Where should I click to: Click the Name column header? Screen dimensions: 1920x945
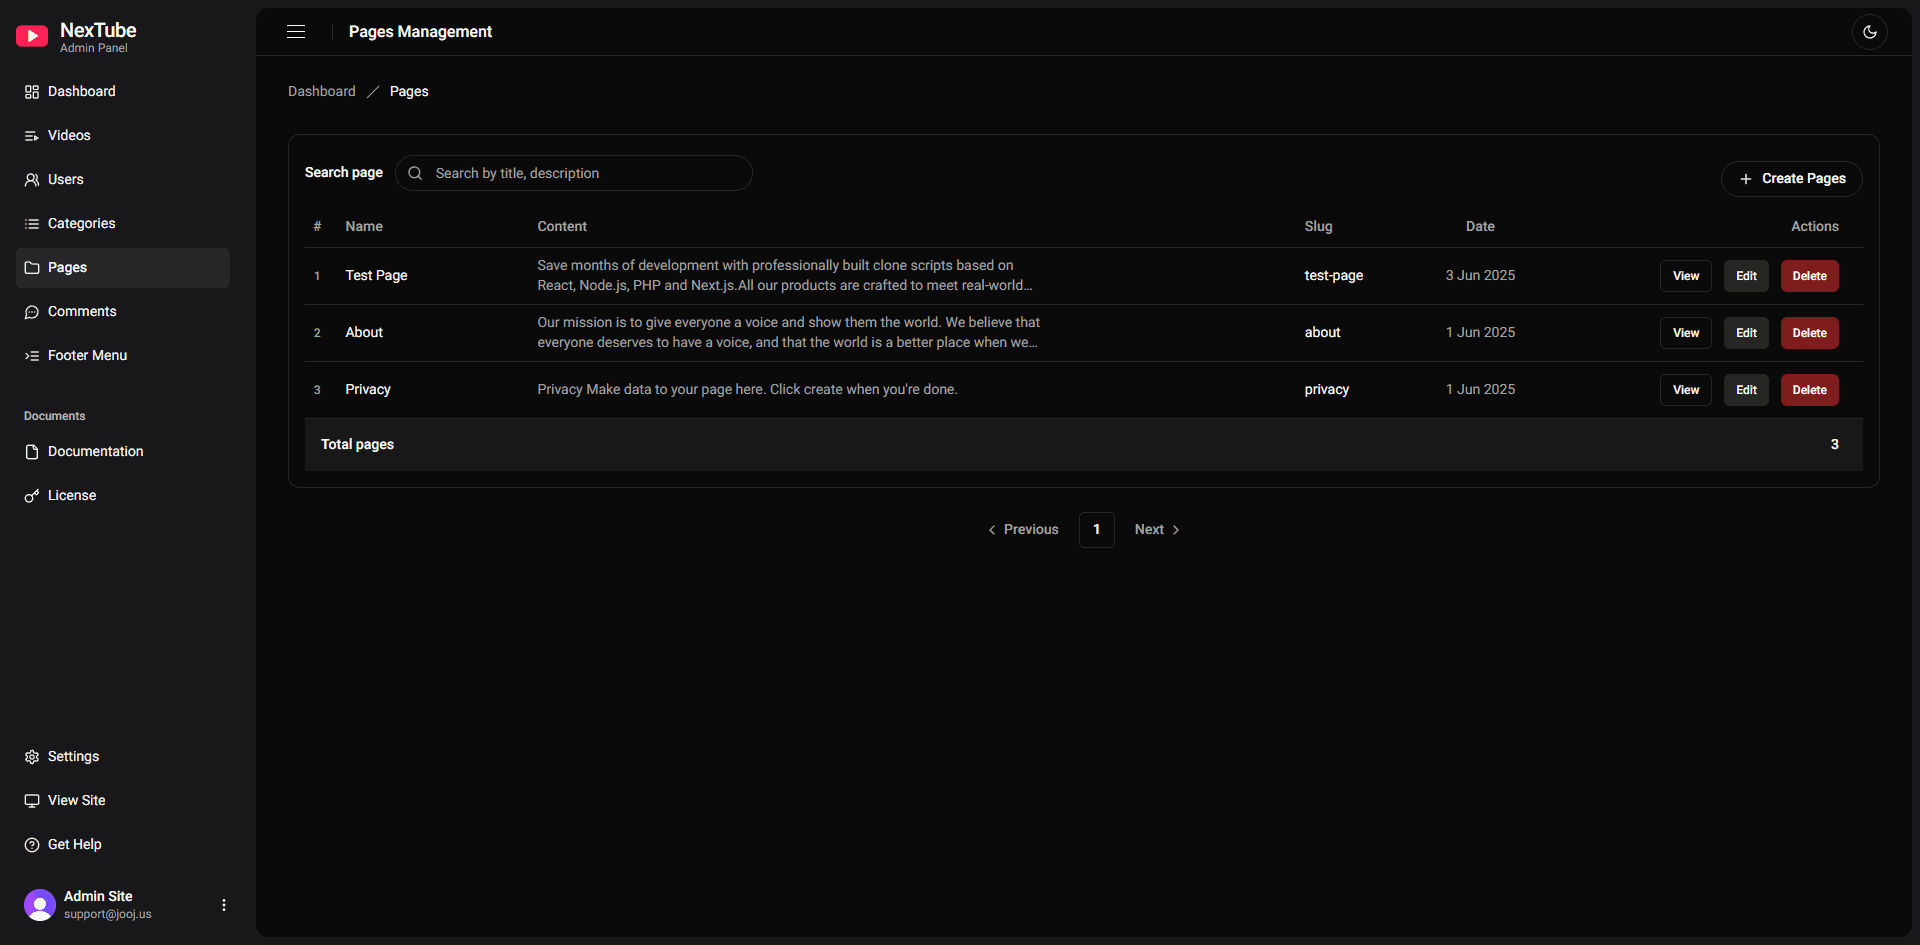coord(364,226)
